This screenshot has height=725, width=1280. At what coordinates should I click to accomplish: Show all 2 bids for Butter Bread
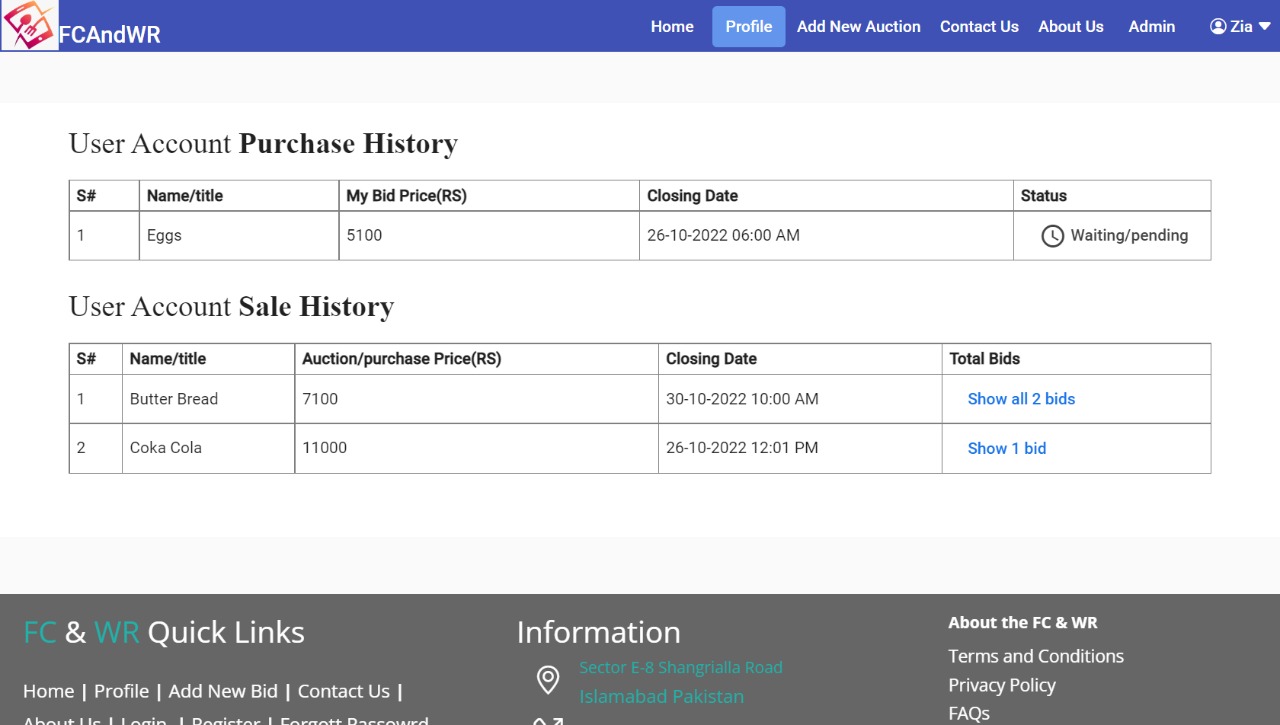pos(1021,399)
